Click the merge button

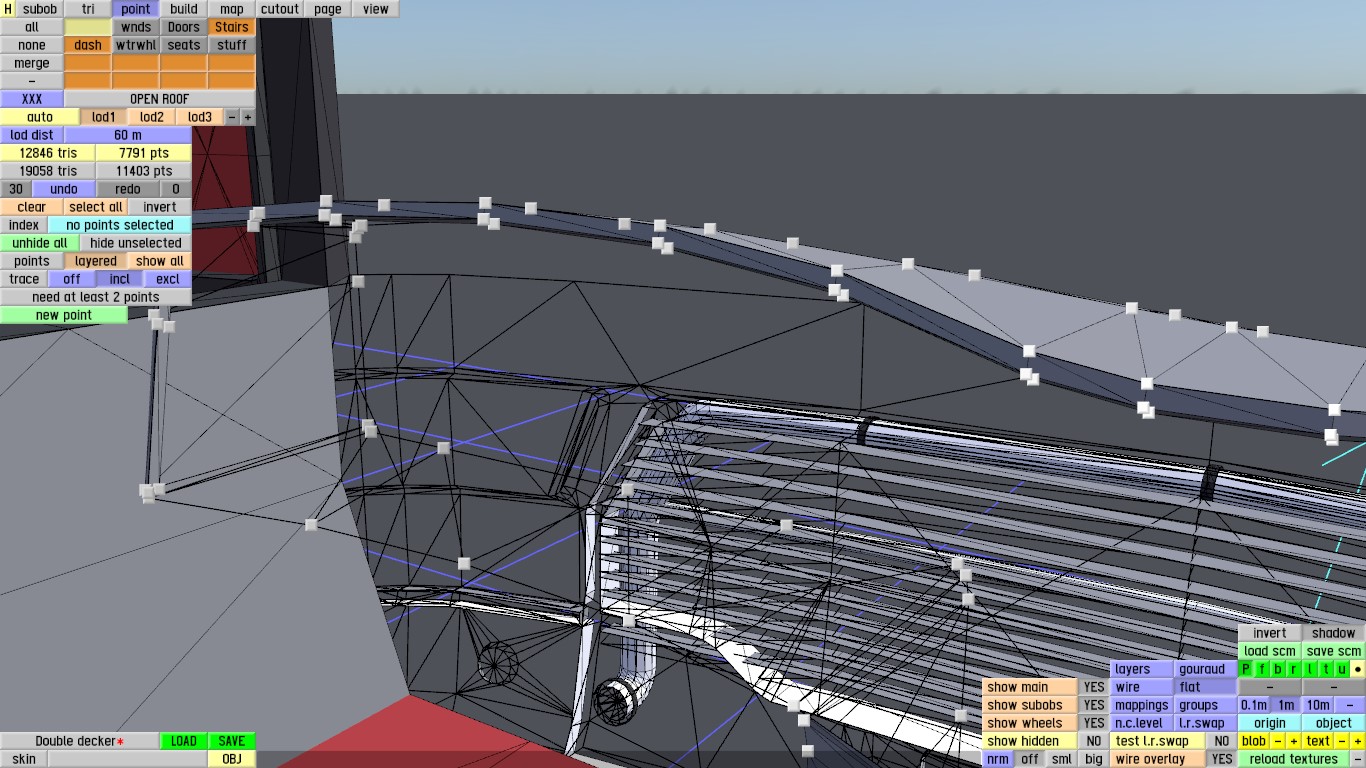click(x=32, y=63)
